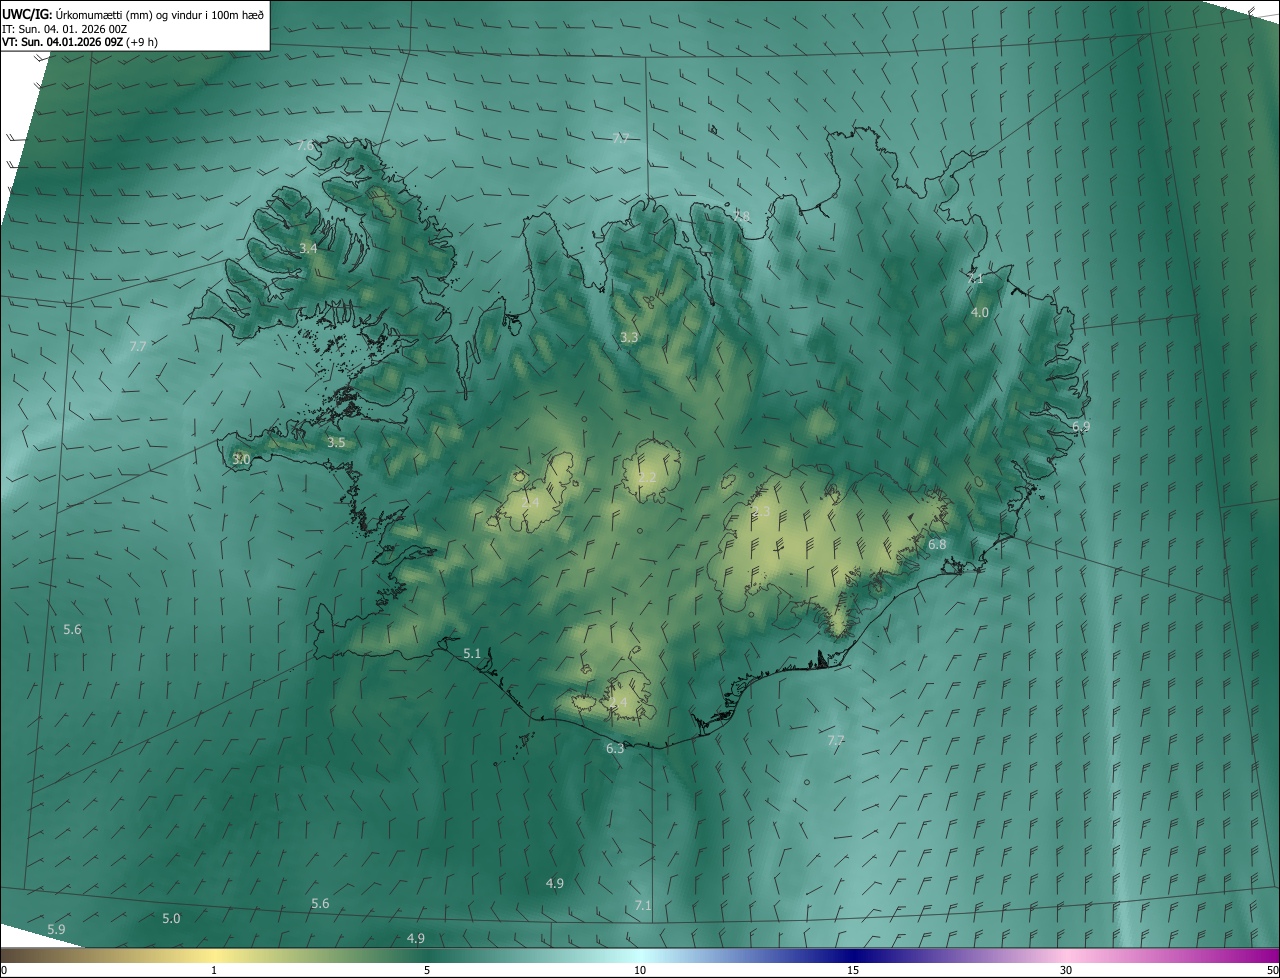Pick the dark navy colorbar segment above 15
The image size is (1280, 978).
pyautogui.click(x=853, y=955)
